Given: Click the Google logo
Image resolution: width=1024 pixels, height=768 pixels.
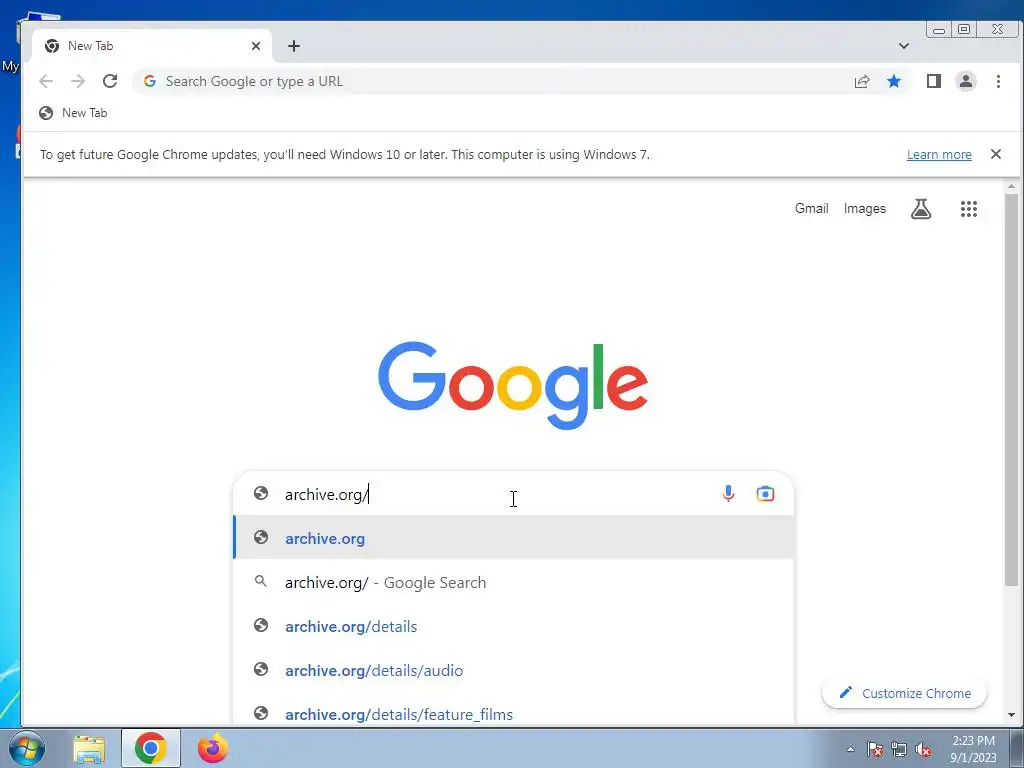Looking at the screenshot, I should point(513,385).
